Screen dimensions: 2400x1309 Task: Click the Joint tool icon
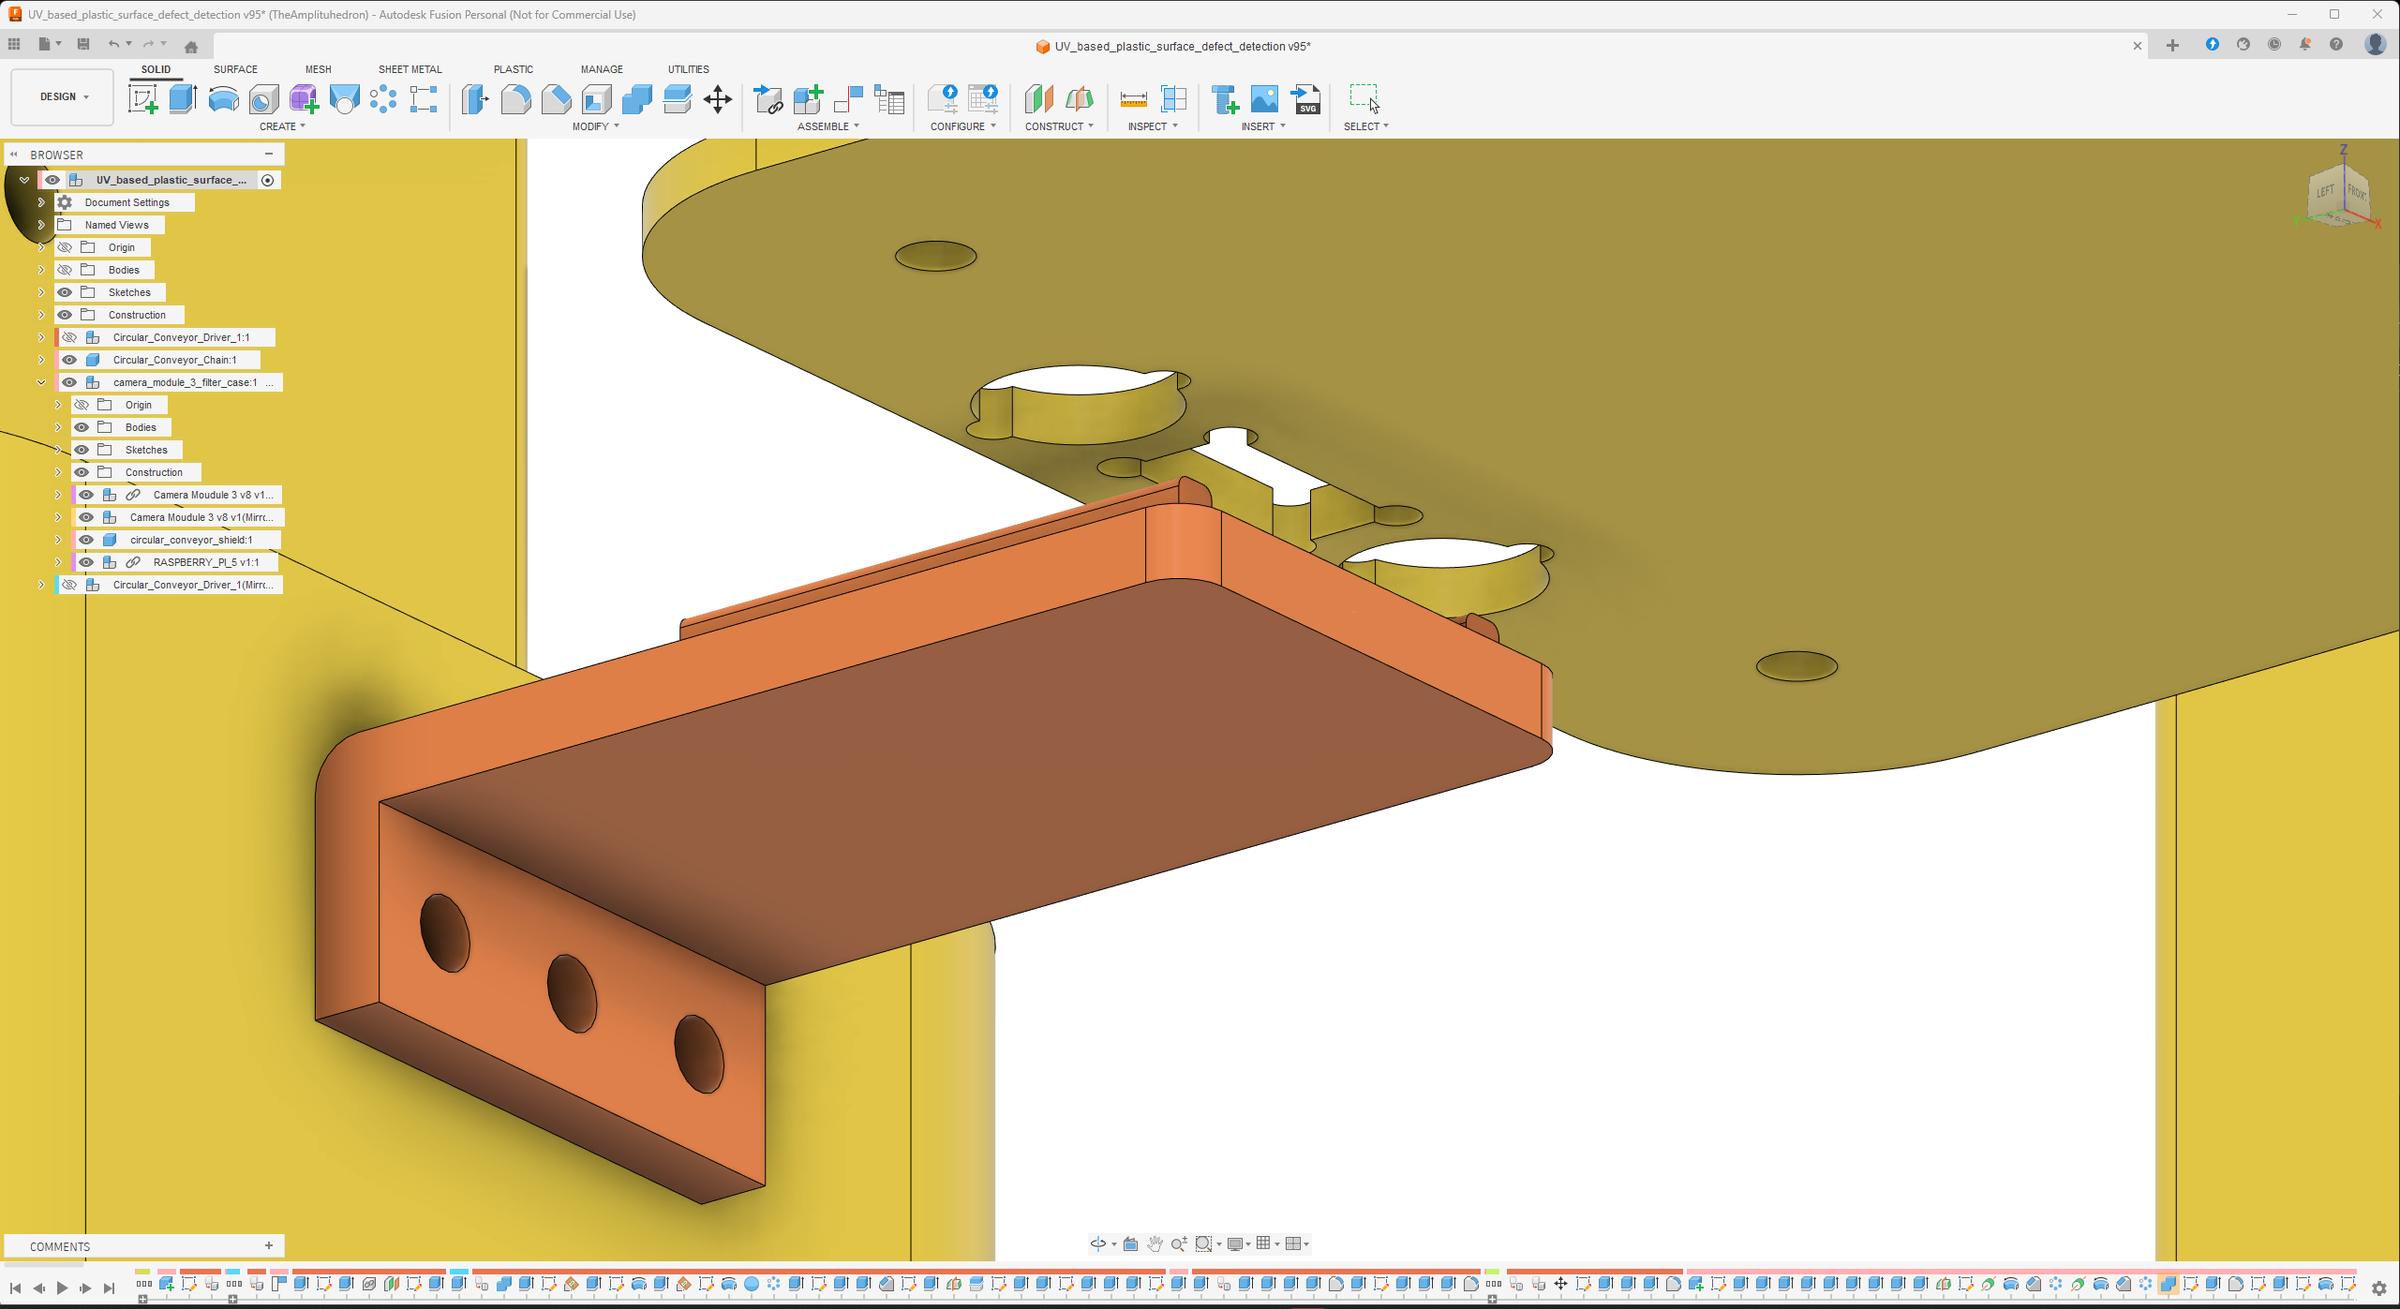(848, 99)
